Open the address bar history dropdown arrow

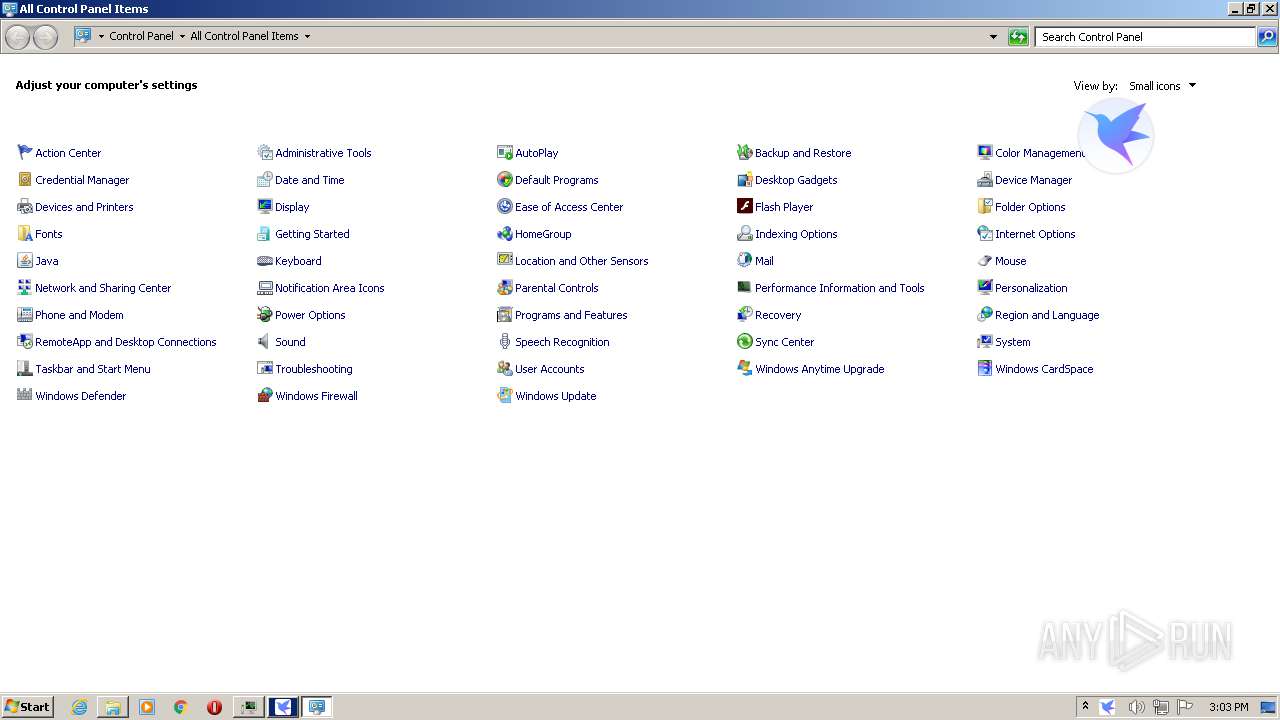pyautogui.click(x=993, y=37)
